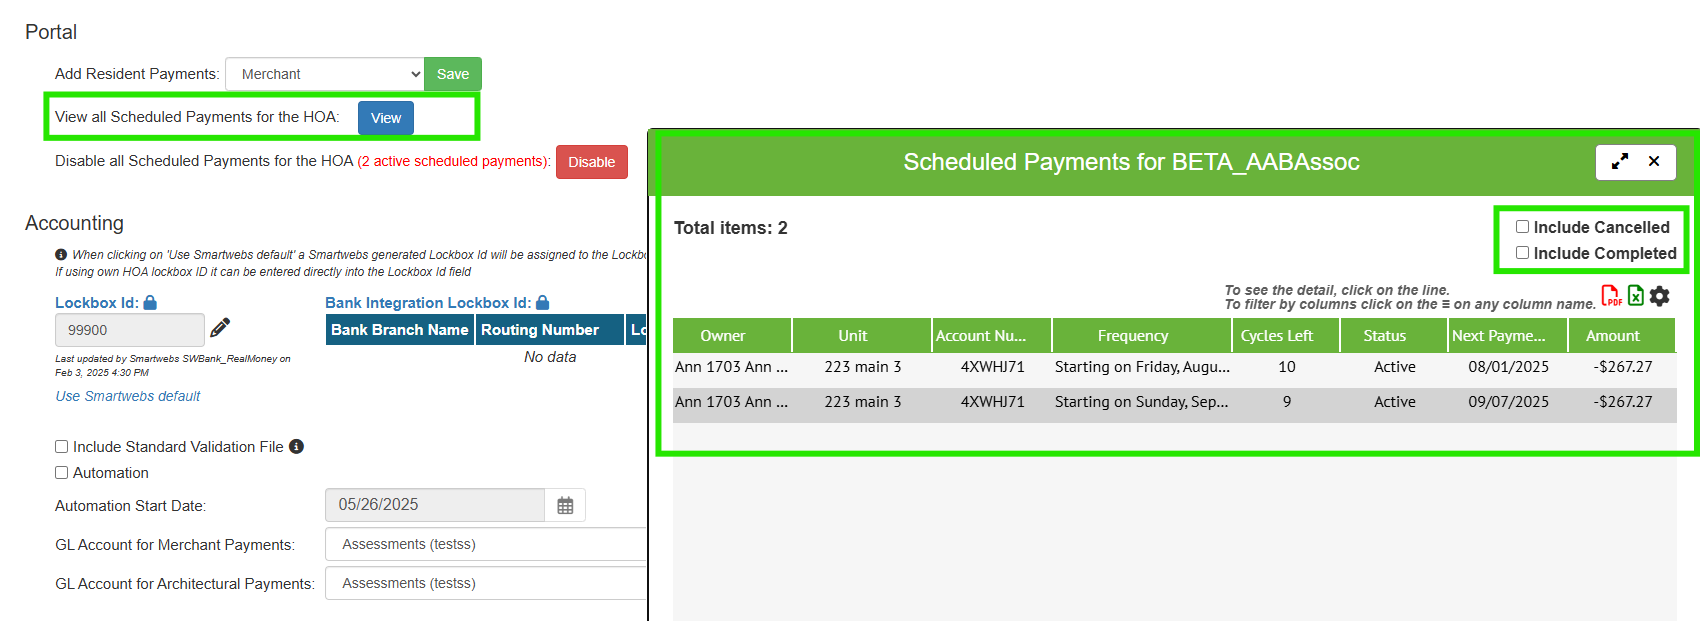
Task: Click the red Disable button
Action: click(591, 162)
